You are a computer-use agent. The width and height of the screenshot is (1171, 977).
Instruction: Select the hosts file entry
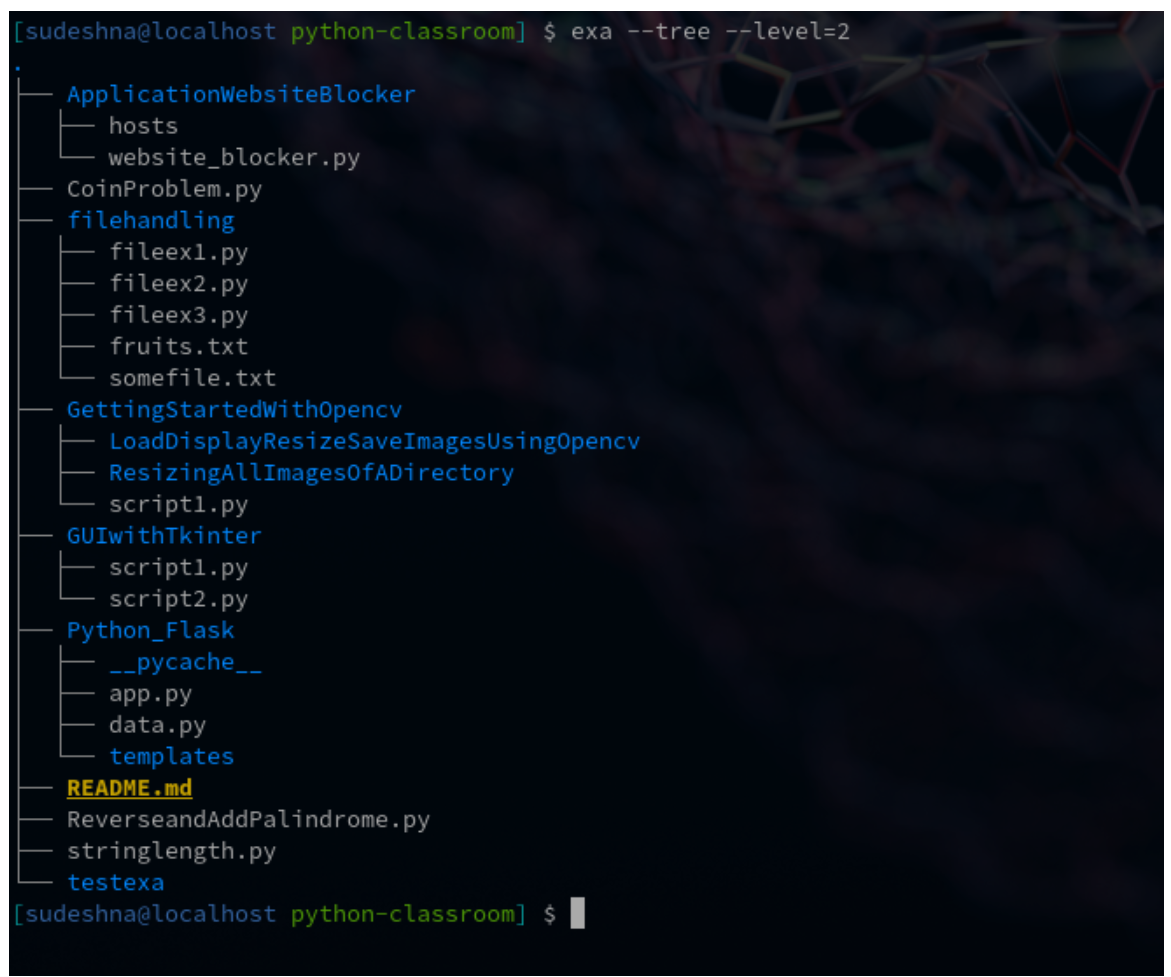[x=143, y=126]
